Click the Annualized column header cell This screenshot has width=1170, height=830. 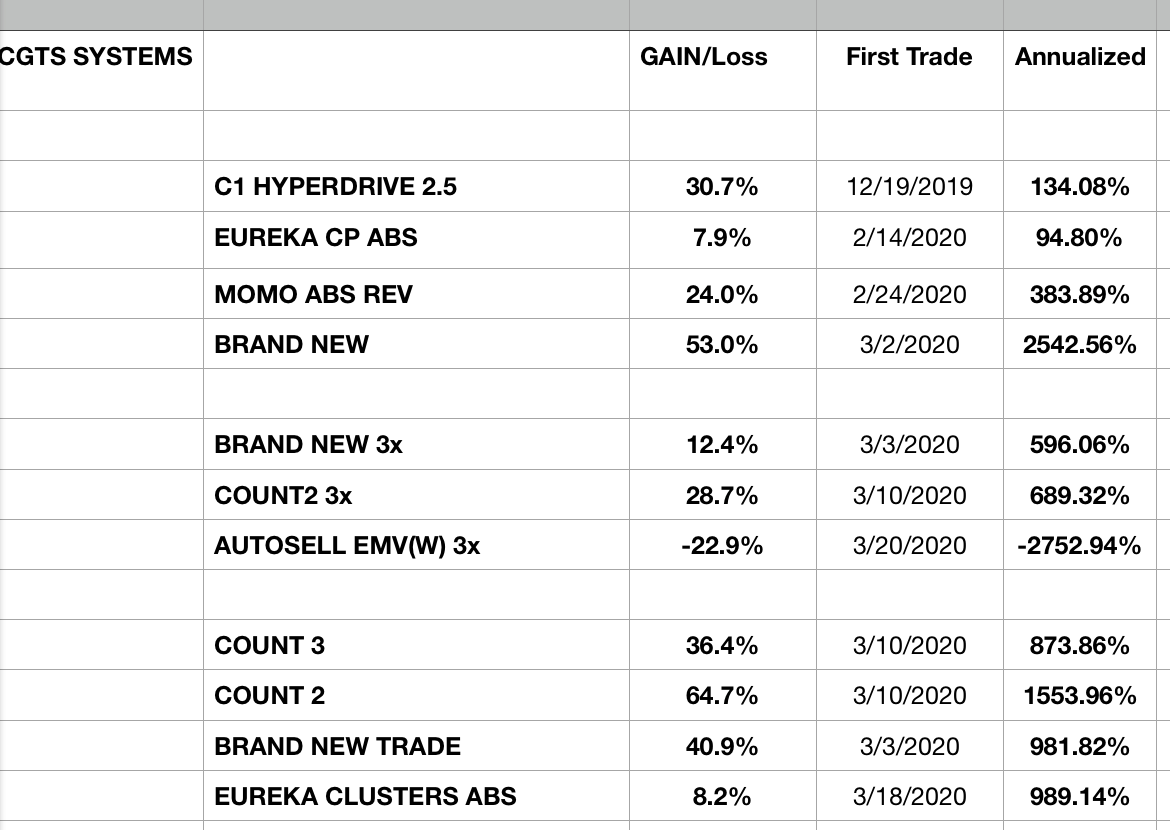[x=1080, y=57]
